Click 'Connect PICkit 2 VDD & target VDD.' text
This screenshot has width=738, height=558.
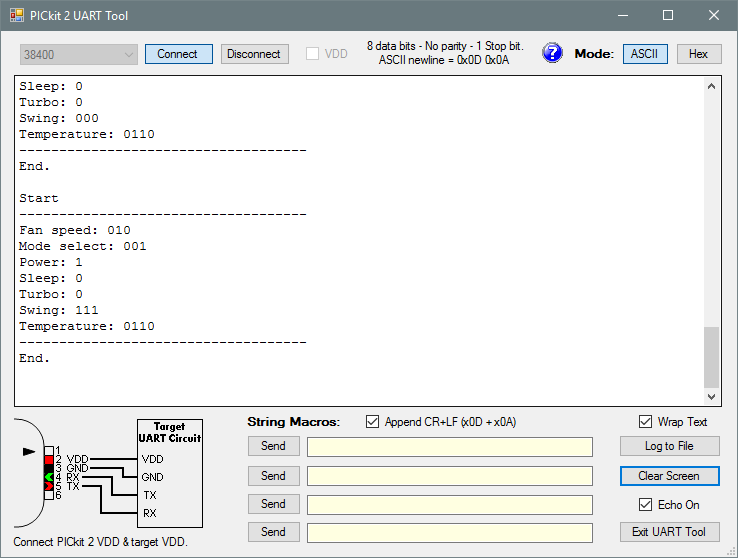click(100, 542)
